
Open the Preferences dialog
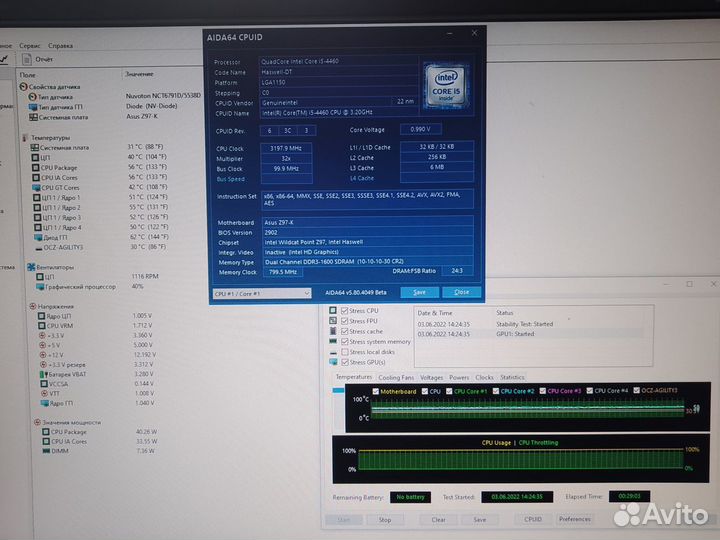574,519
